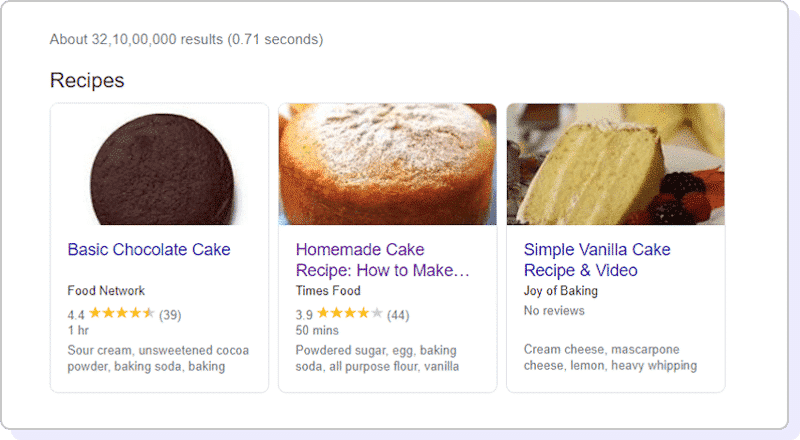Open the Basic Chocolate Cake recipe link
This screenshot has height=440, width=800.
pos(149,250)
